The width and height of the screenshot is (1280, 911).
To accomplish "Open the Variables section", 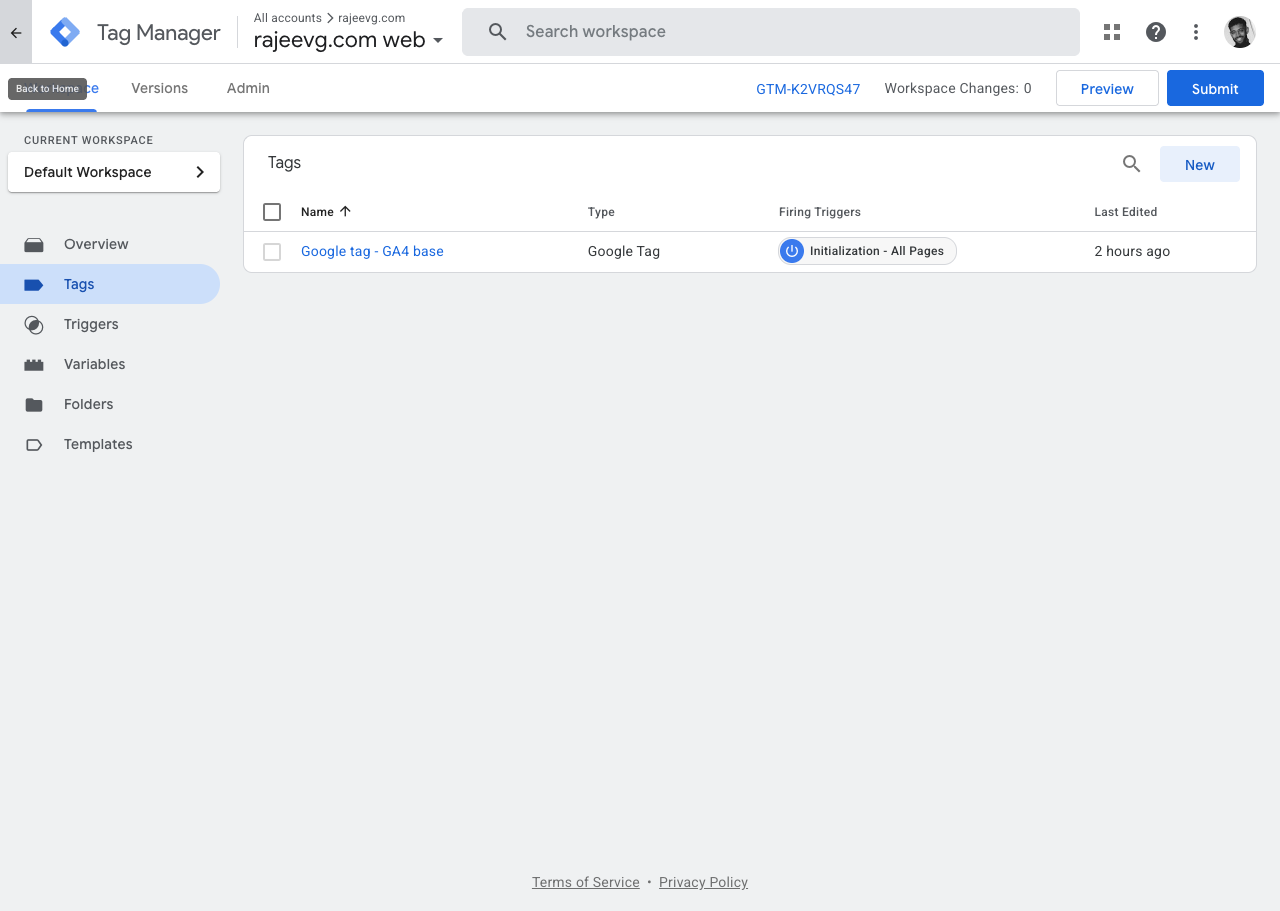I will click(94, 364).
